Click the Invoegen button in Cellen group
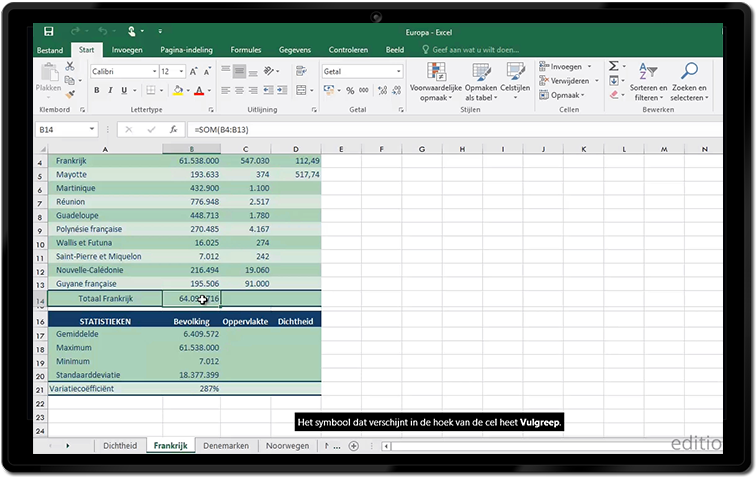This screenshot has height=477, width=756. click(x=565, y=67)
